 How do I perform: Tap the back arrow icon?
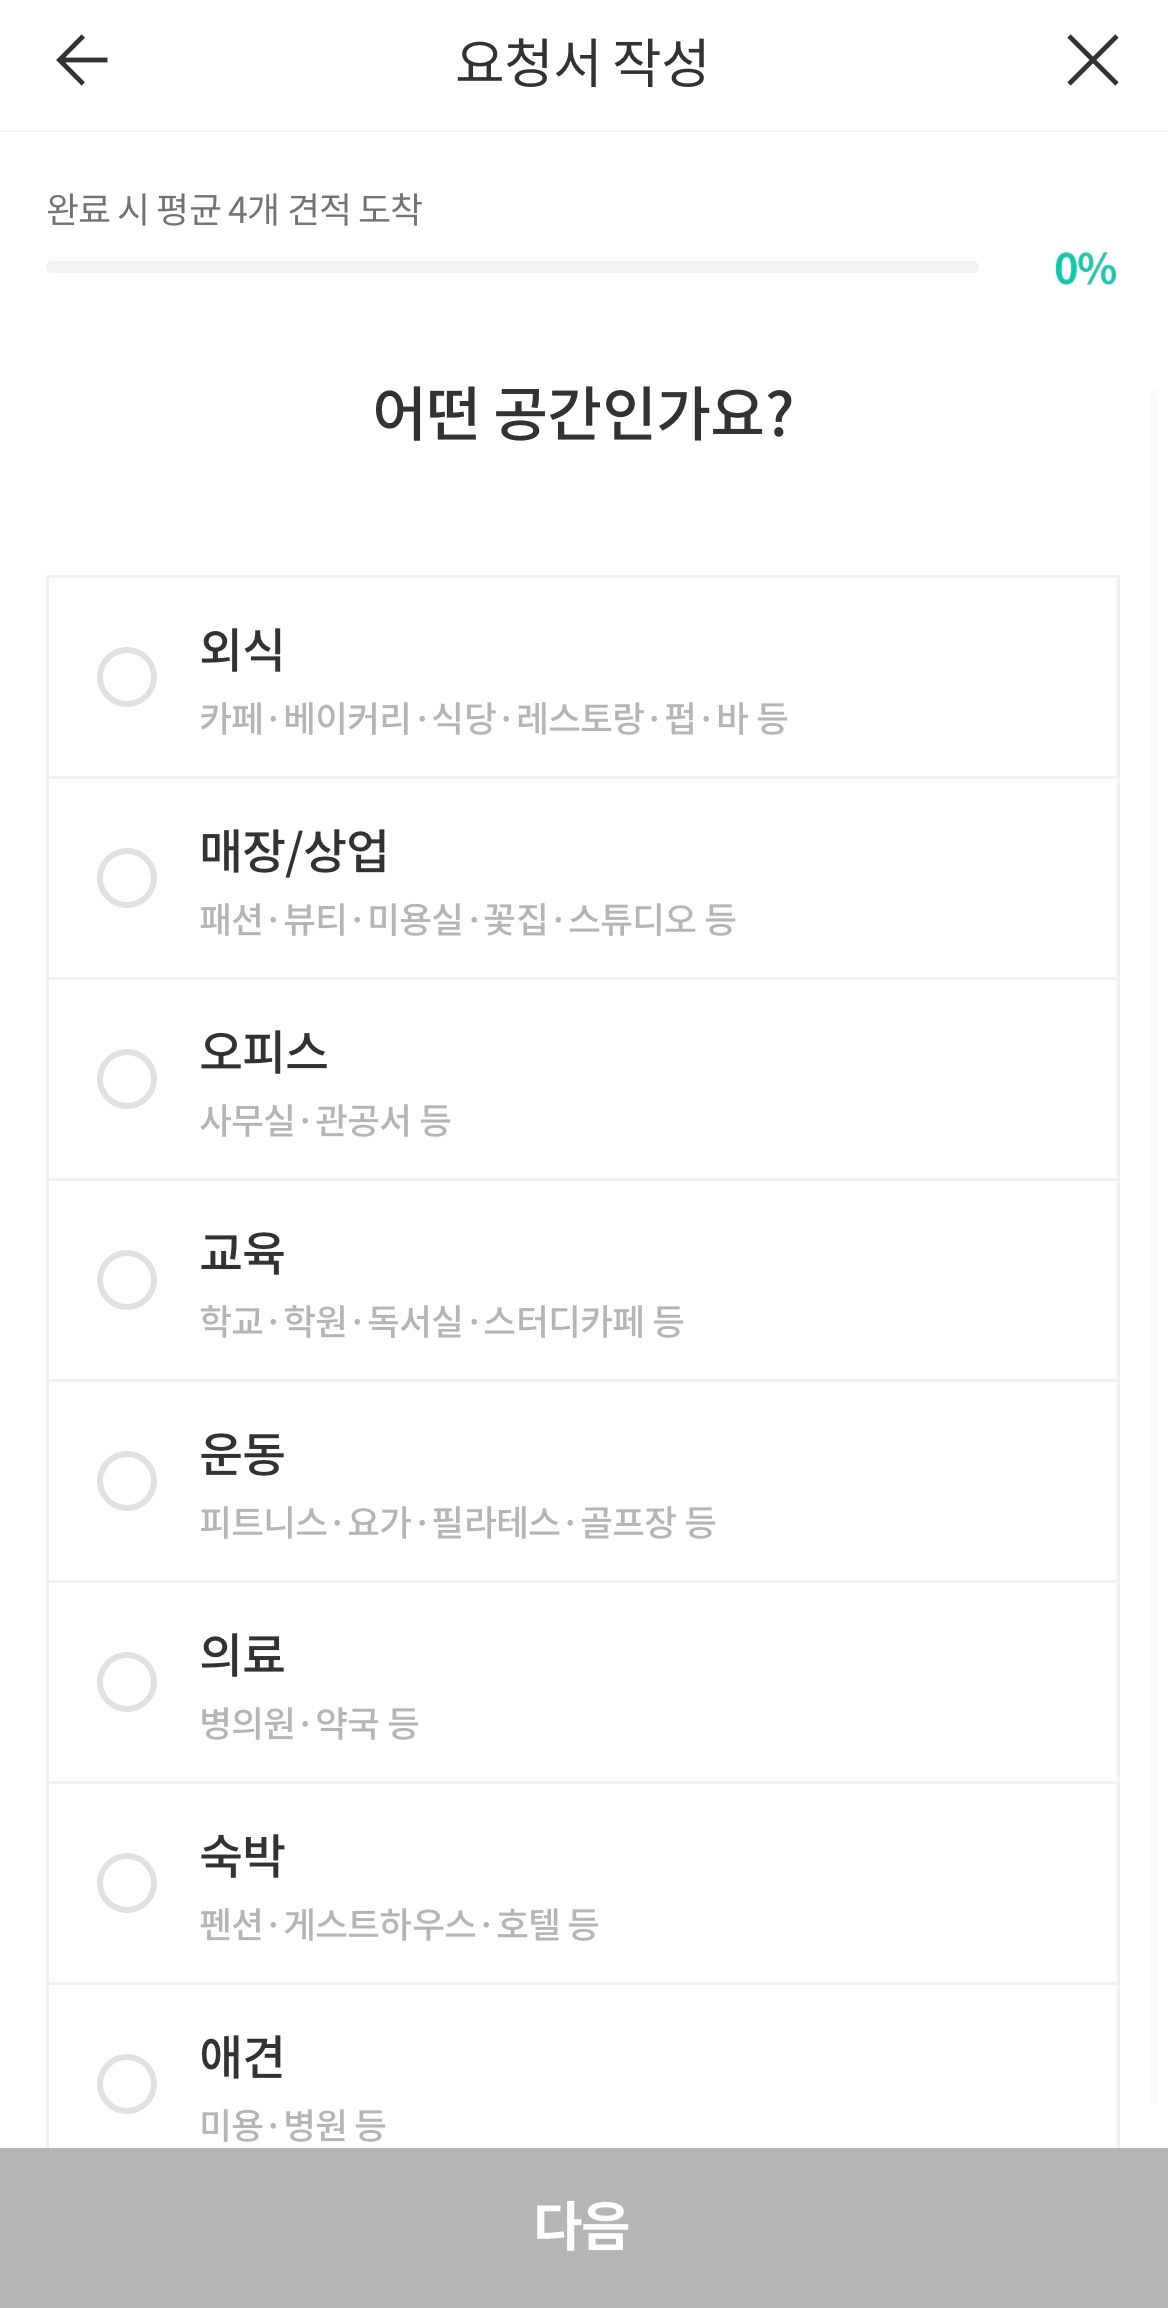[x=82, y=61]
